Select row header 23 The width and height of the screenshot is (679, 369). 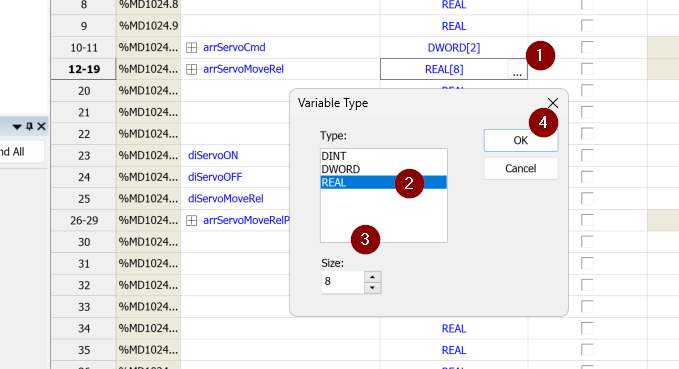coord(84,155)
